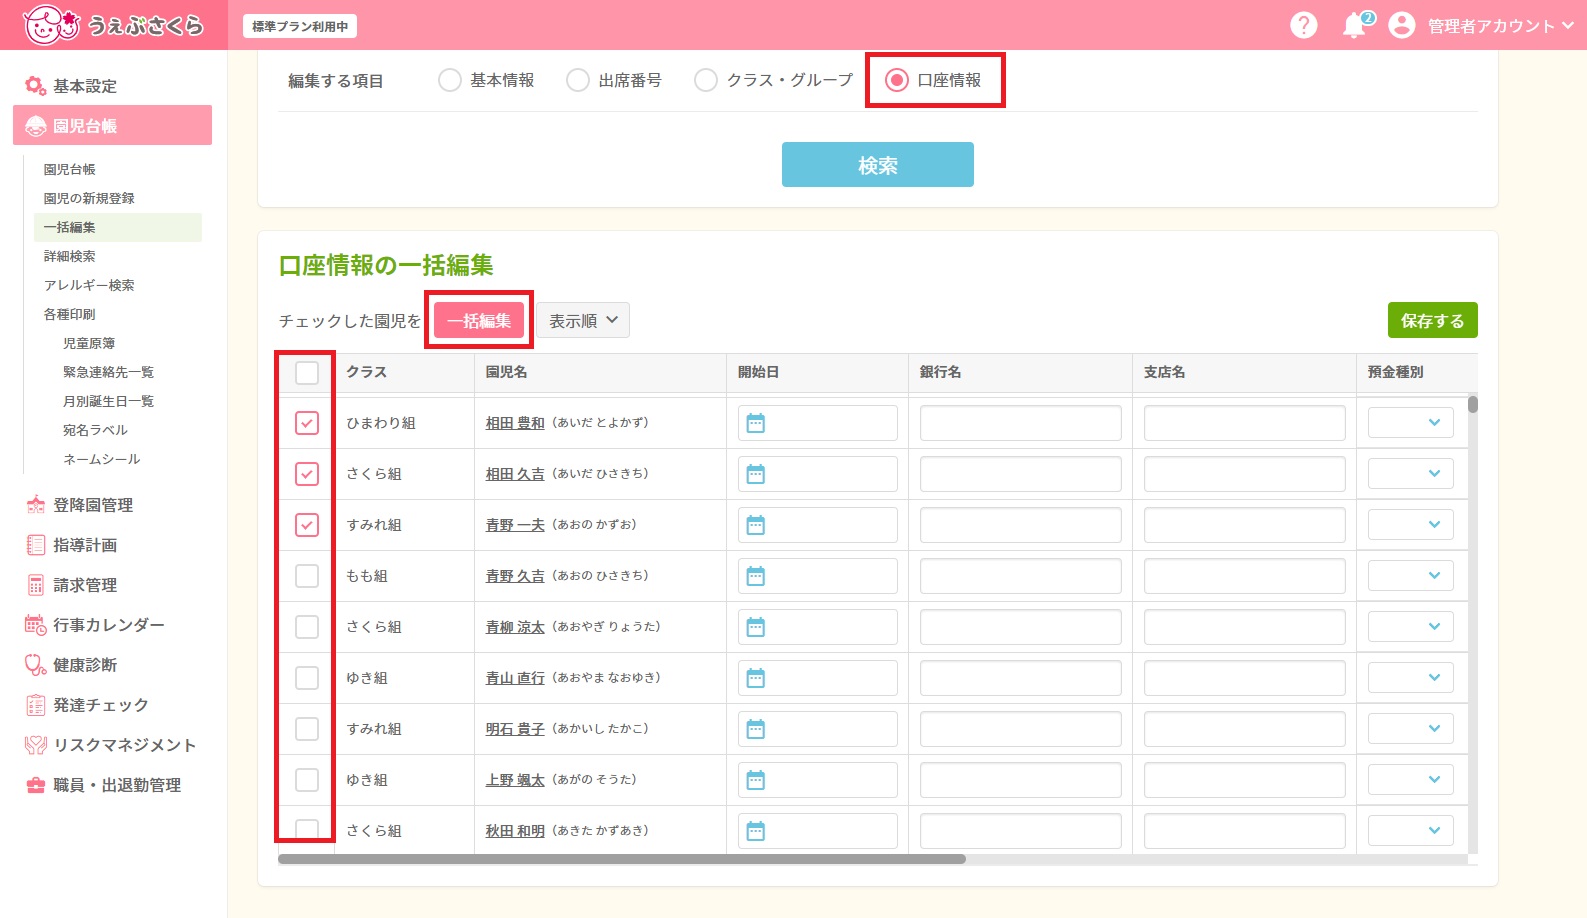Open the start date calendar for 上野 颯太
The width and height of the screenshot is (1587, 918).
[x=756, y=780]
